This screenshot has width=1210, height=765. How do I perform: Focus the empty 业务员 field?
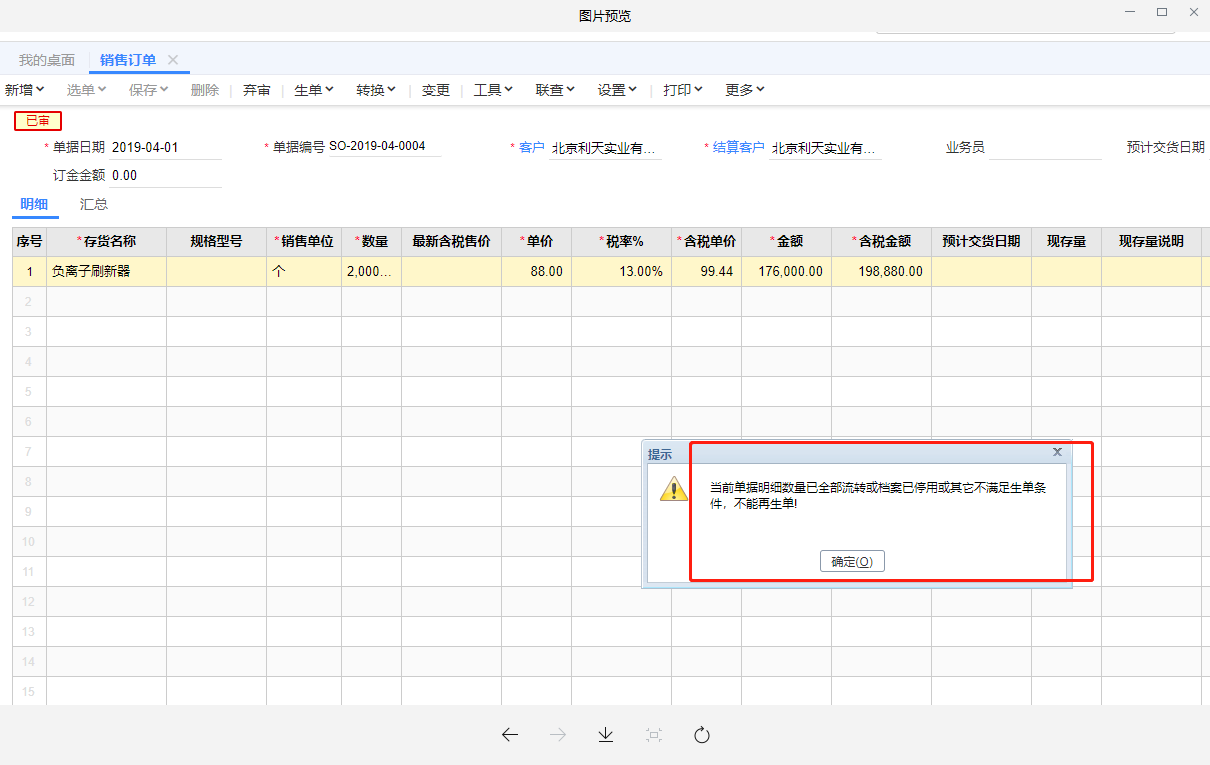(x=1044, y=148)
